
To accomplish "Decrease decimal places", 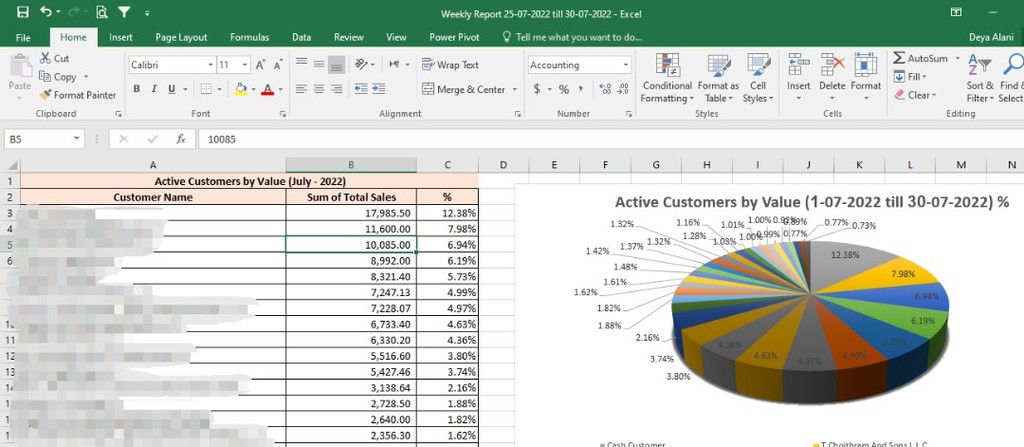I will tap(623, 90).
